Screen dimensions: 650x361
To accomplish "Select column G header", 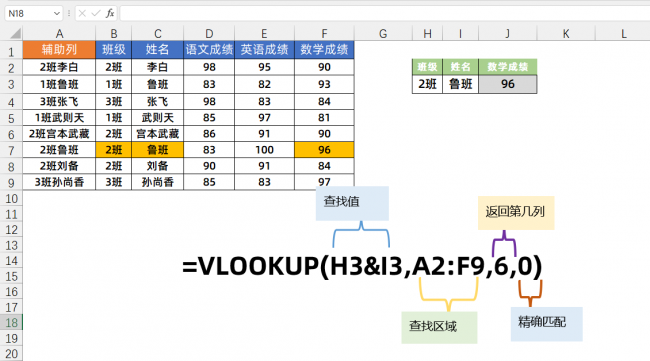I will pos(383,34).
